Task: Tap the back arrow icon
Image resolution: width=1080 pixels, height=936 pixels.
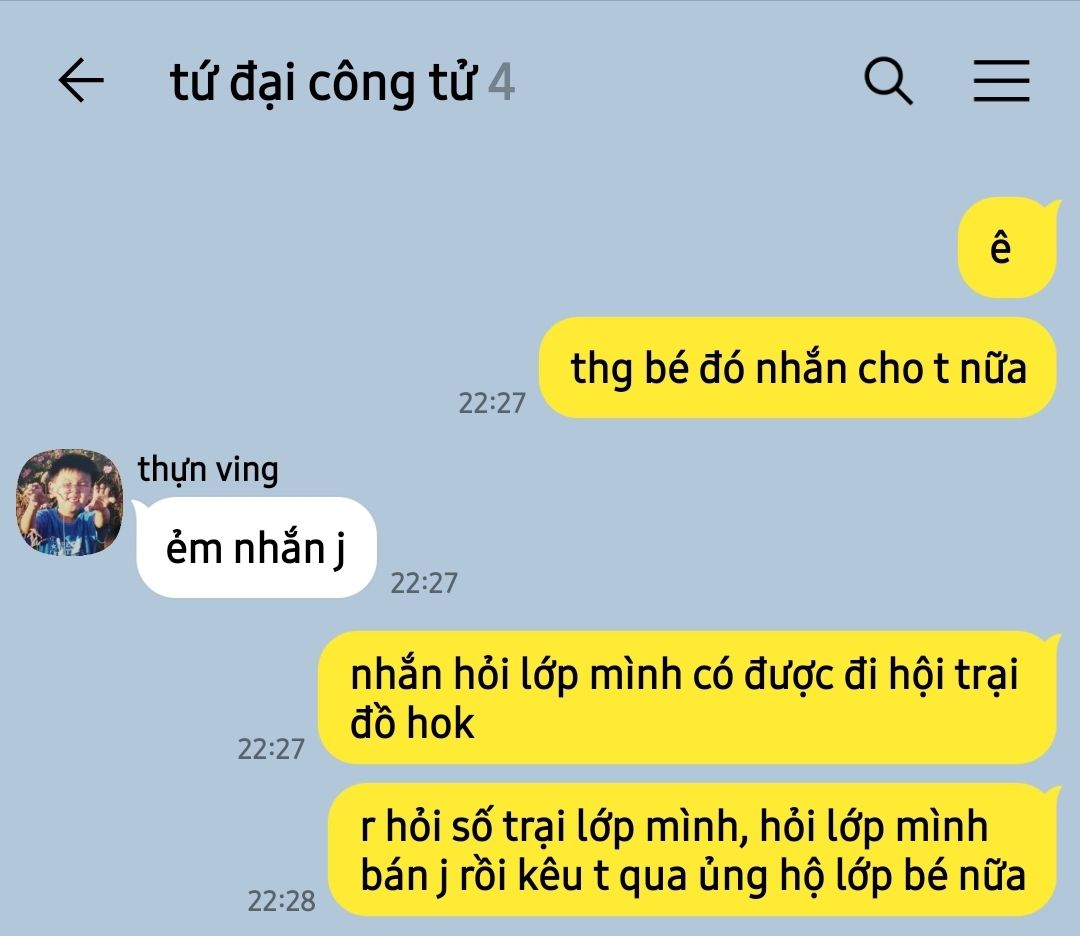Action: (x=81, y=81)
